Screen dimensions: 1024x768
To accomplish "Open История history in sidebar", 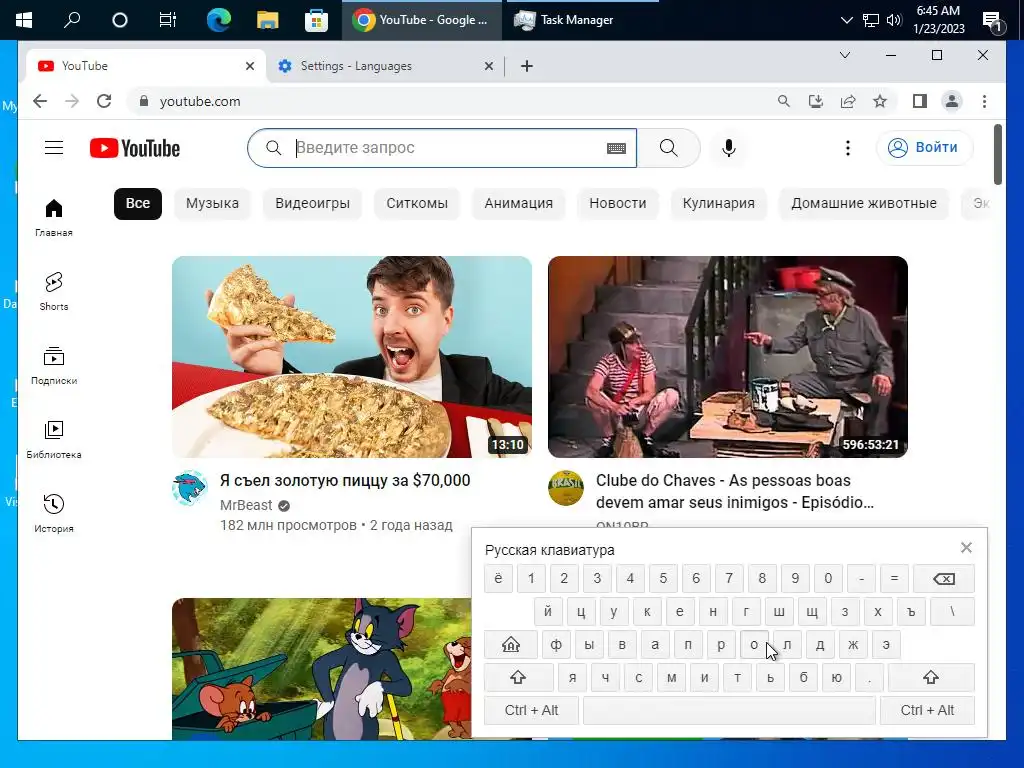I will (54, 513).
